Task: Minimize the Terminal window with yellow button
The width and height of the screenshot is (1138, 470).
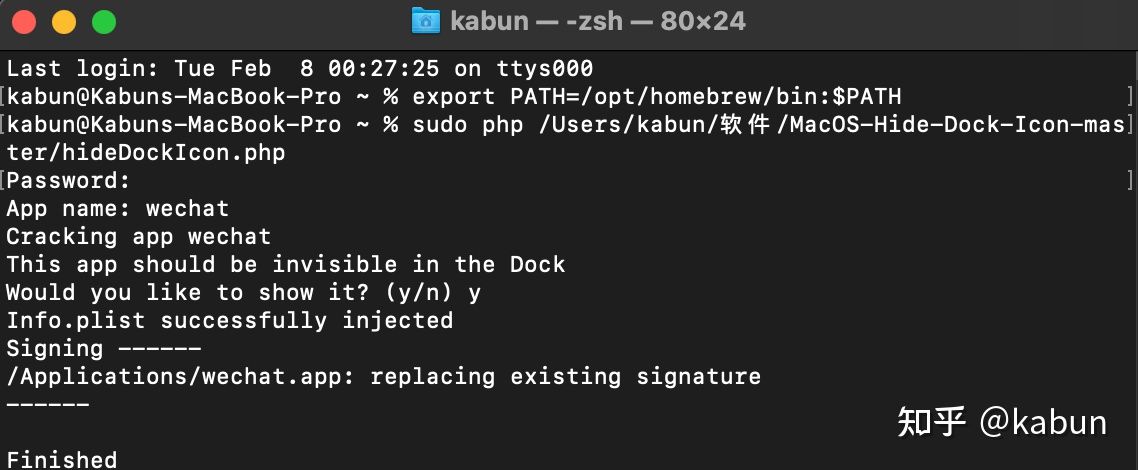Action: coord(64,22)
